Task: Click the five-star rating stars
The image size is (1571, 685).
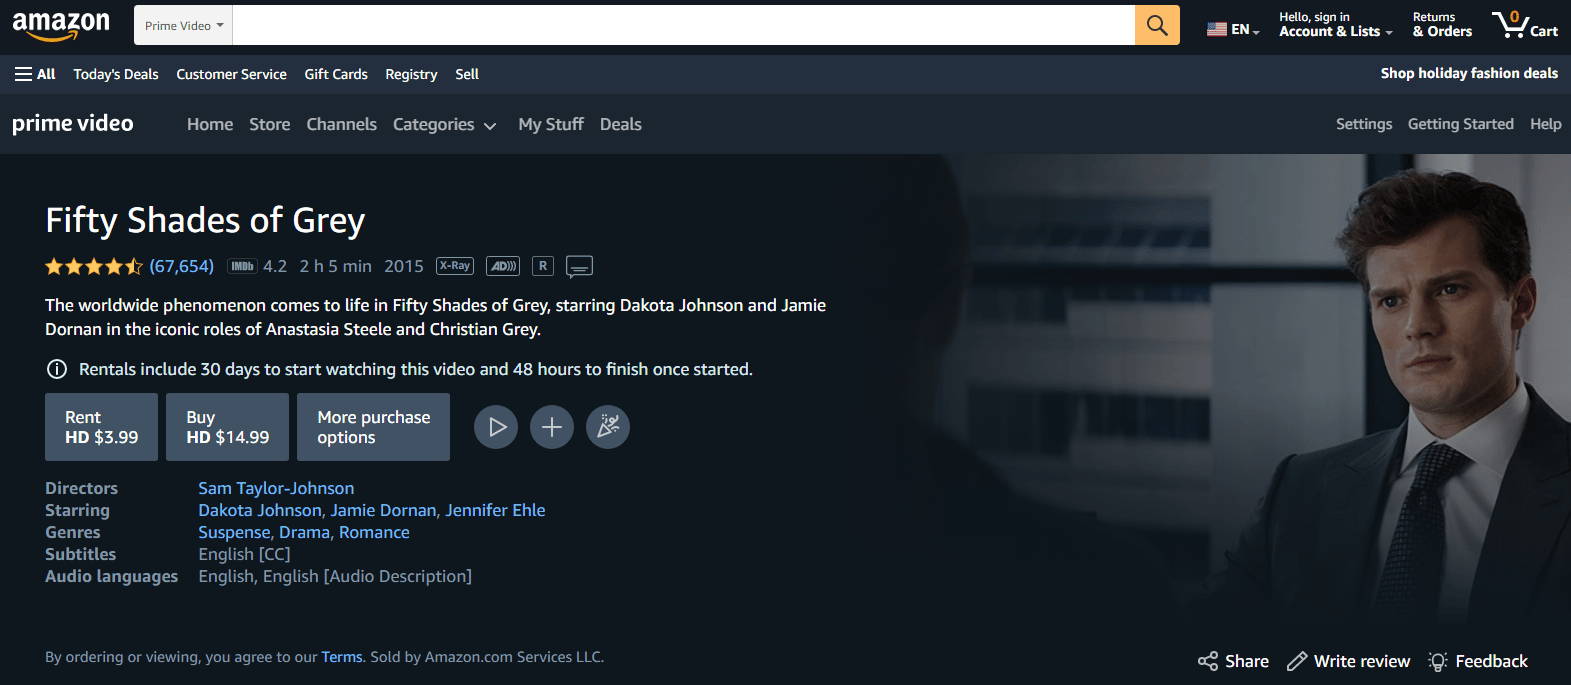Action: coord(94,266)
